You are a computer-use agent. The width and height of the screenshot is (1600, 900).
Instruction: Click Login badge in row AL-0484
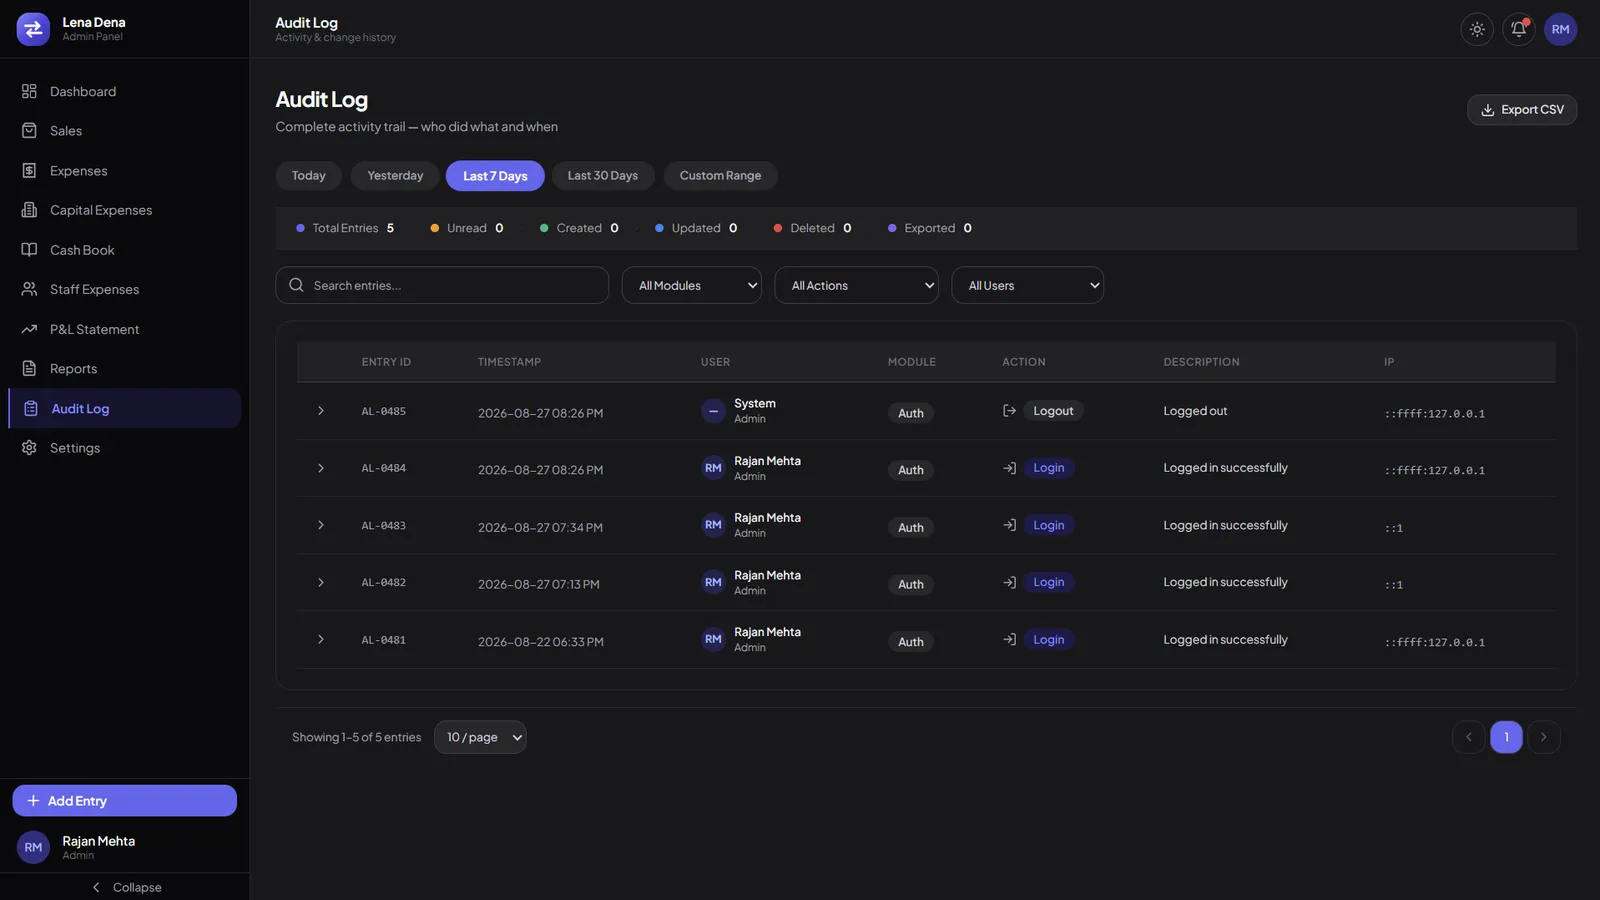pos(1048,468)
